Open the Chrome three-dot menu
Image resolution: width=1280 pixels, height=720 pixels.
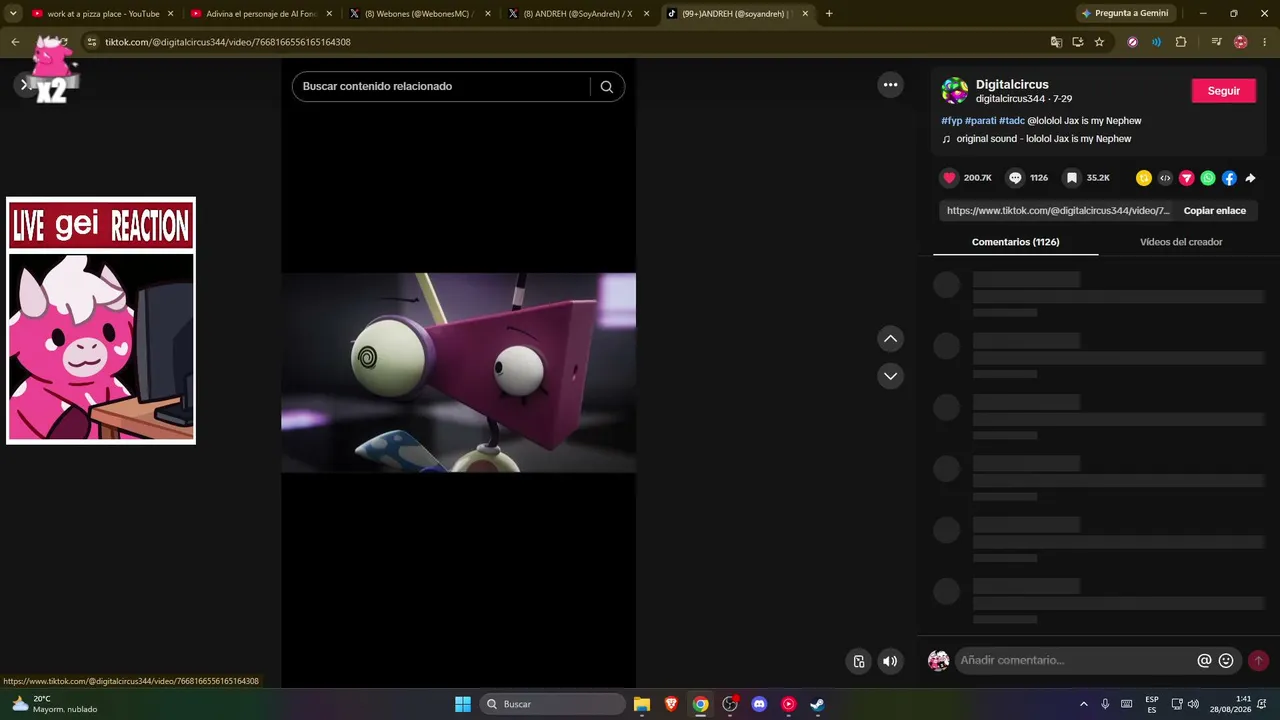coord(1265,42)
